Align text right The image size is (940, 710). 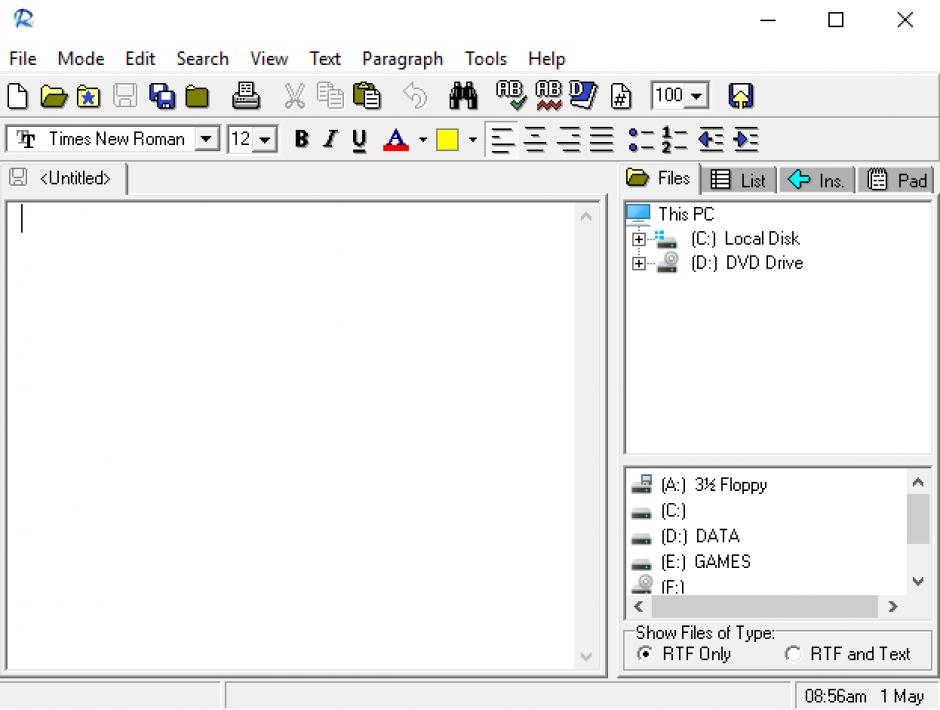click(568, 140)
